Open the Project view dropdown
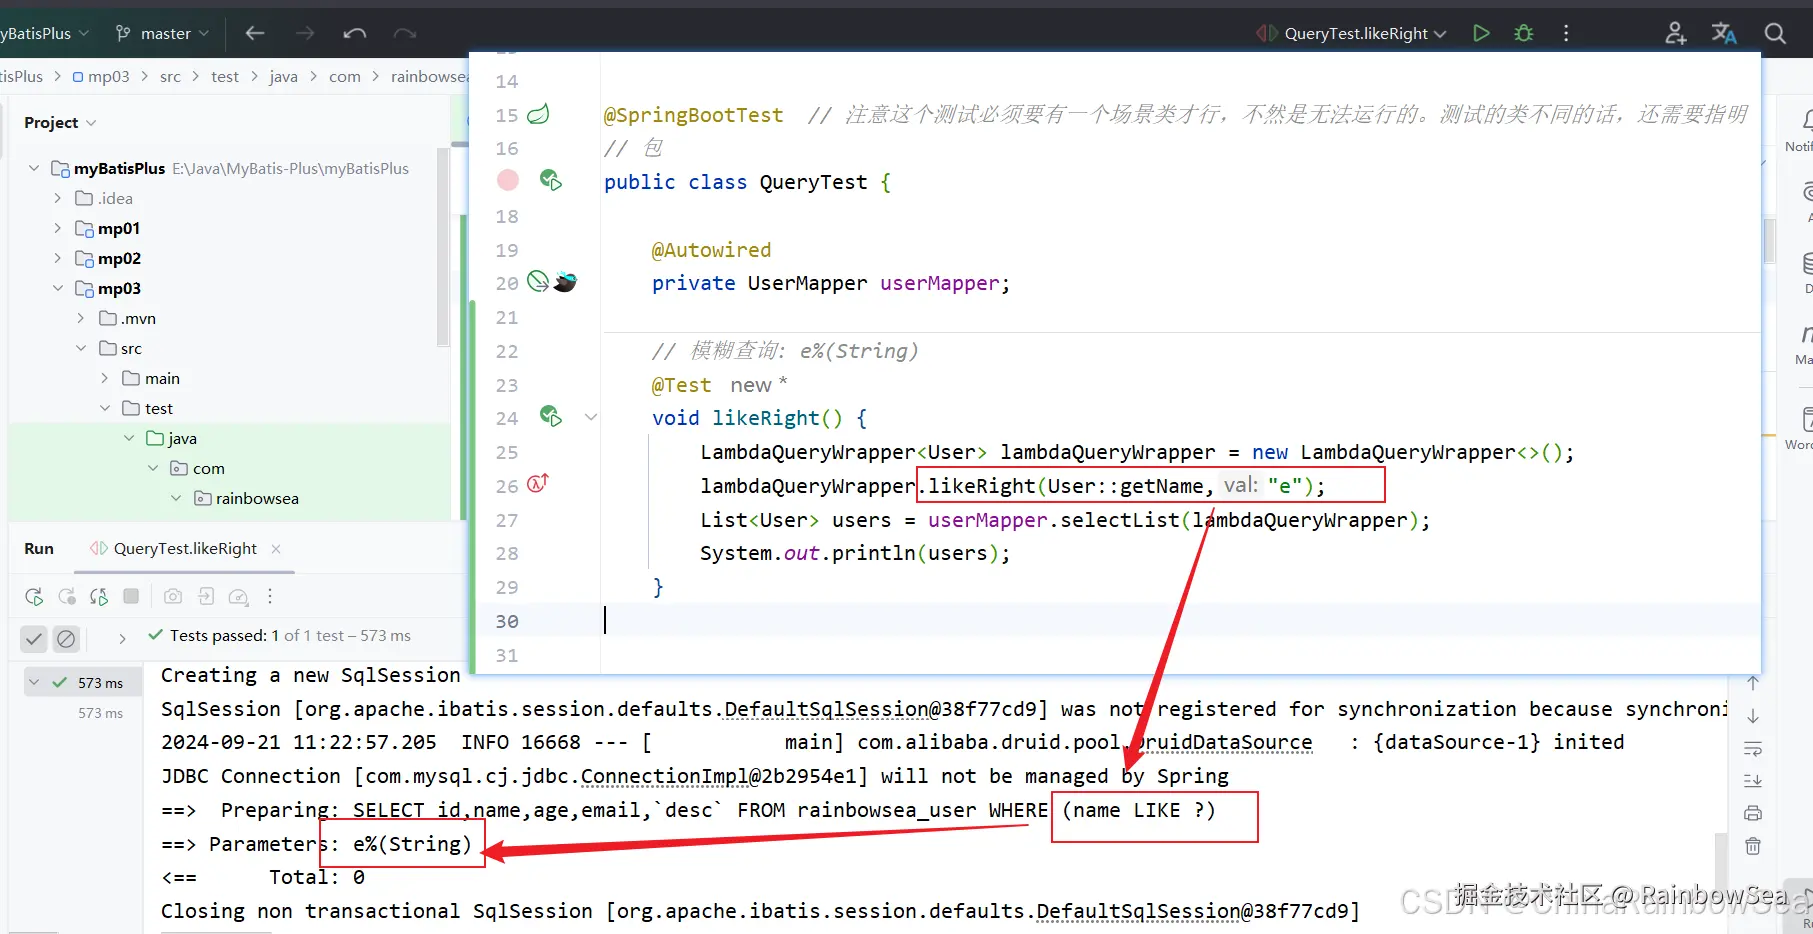1813x934 pixels. click(x=60, y=122)
